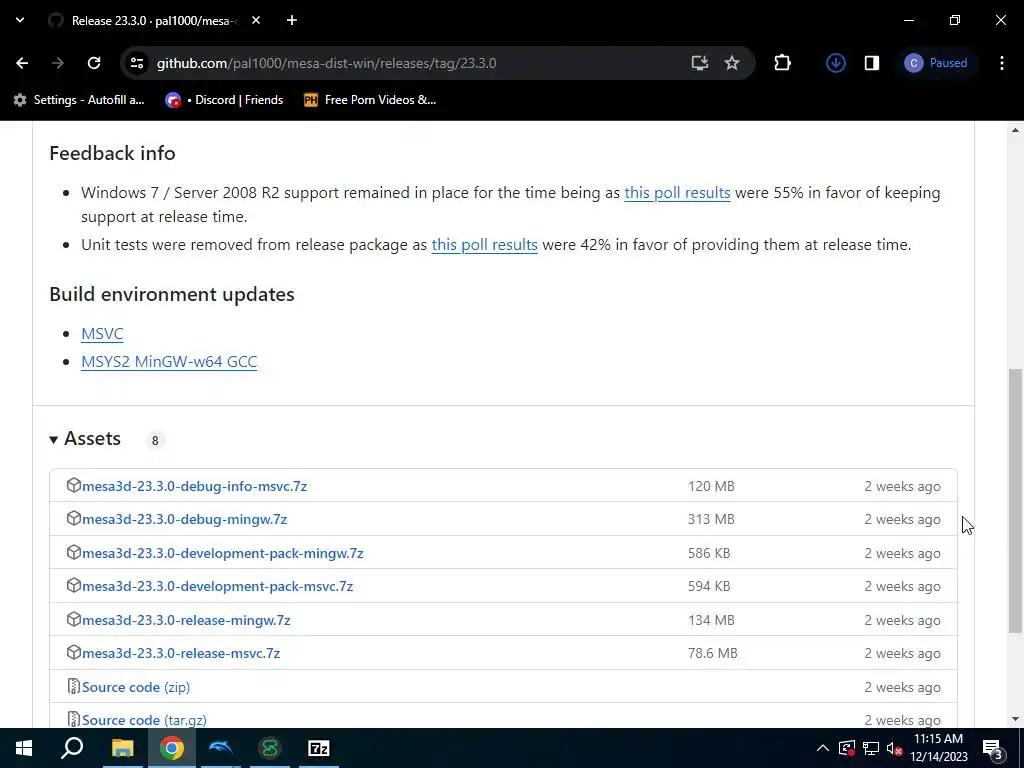Open the network tray icon
Screen dimensions: 1024x768
[x=871, y=748]
